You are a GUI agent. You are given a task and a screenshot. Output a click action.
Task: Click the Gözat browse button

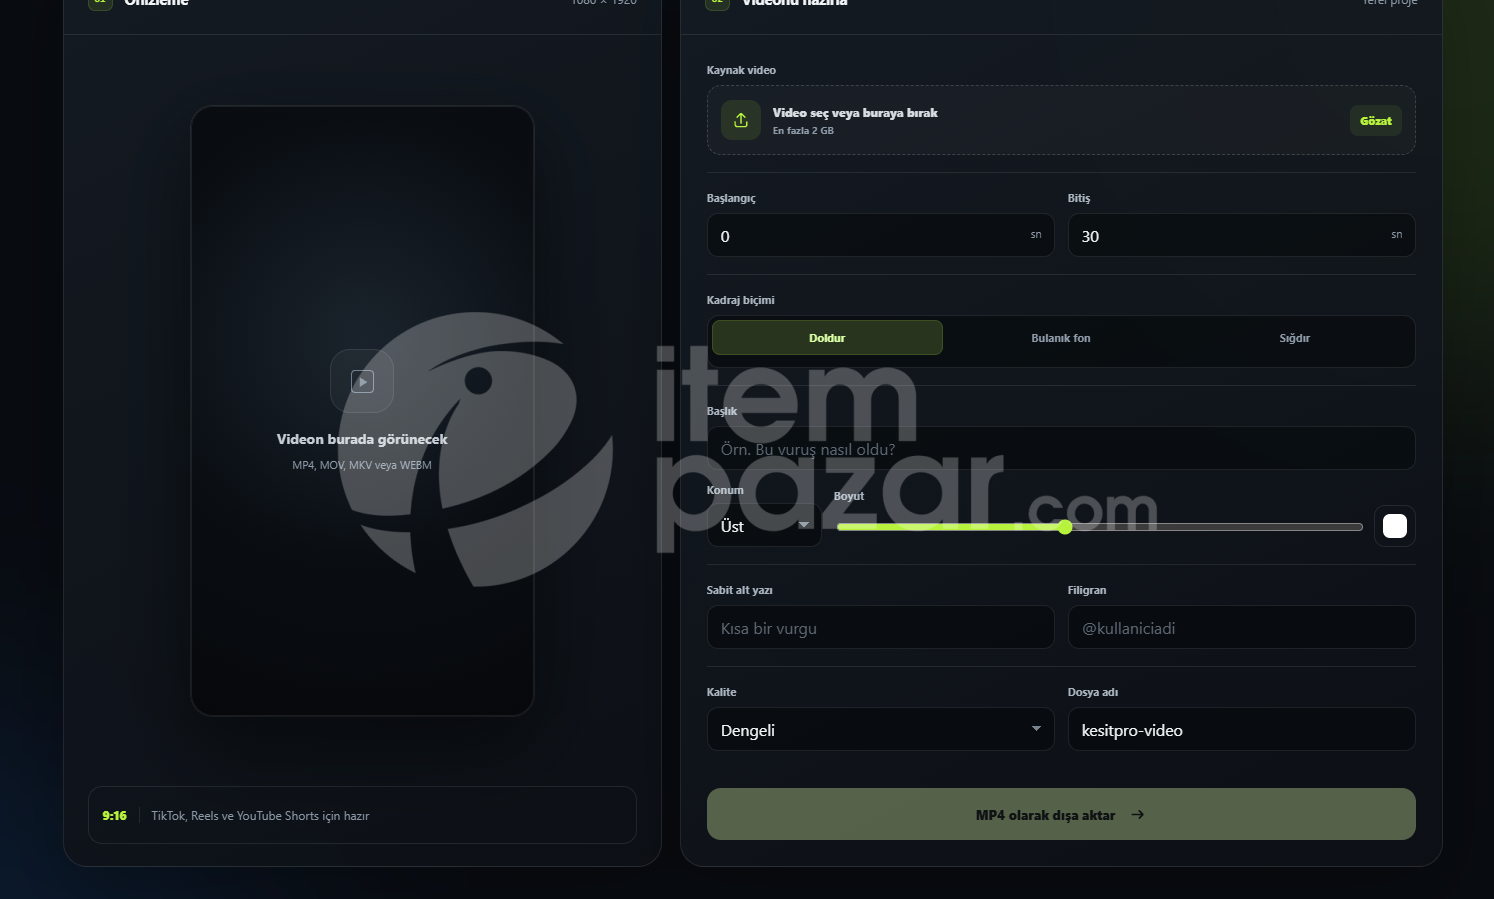point(1375,121)
